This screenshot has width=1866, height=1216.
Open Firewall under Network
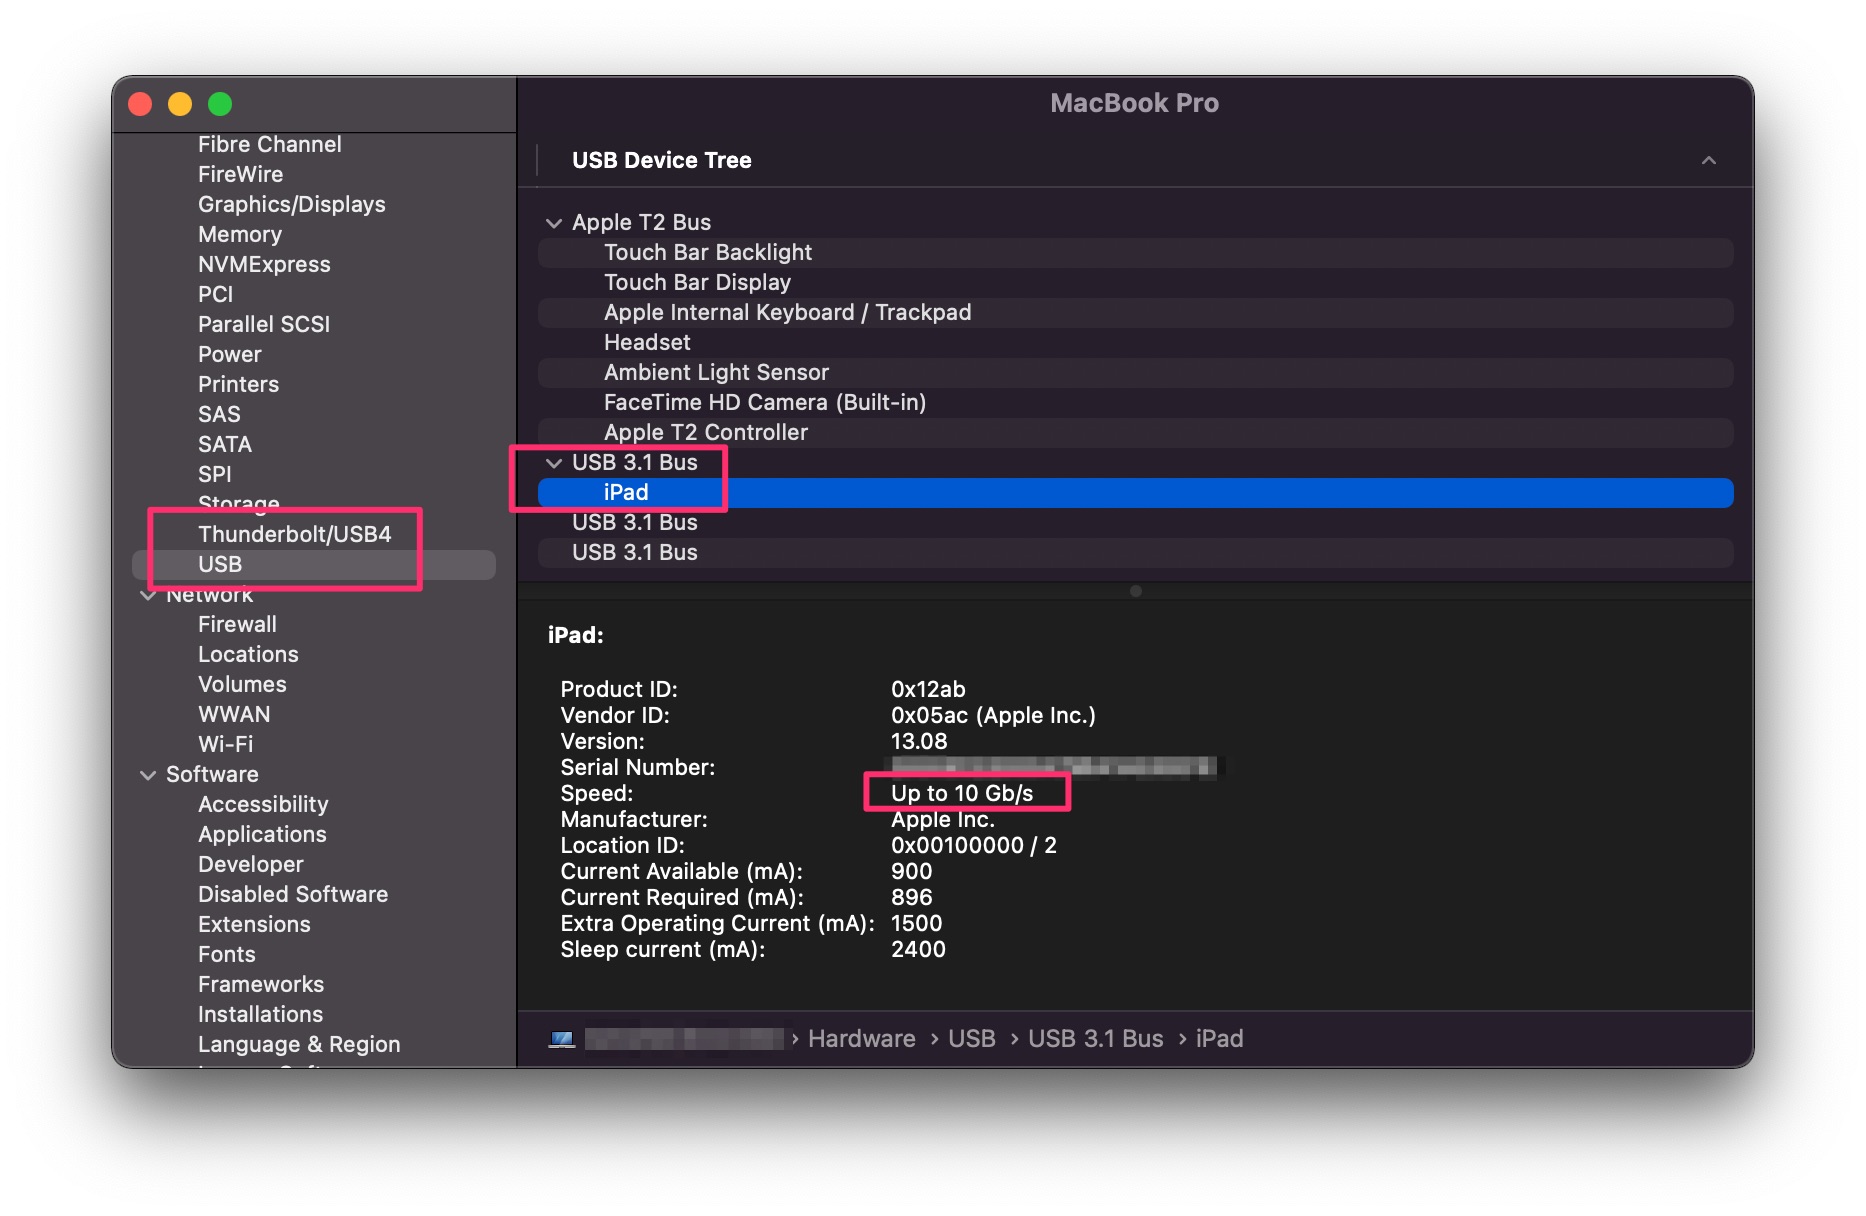pyautogui.click(x=237, y=625)
